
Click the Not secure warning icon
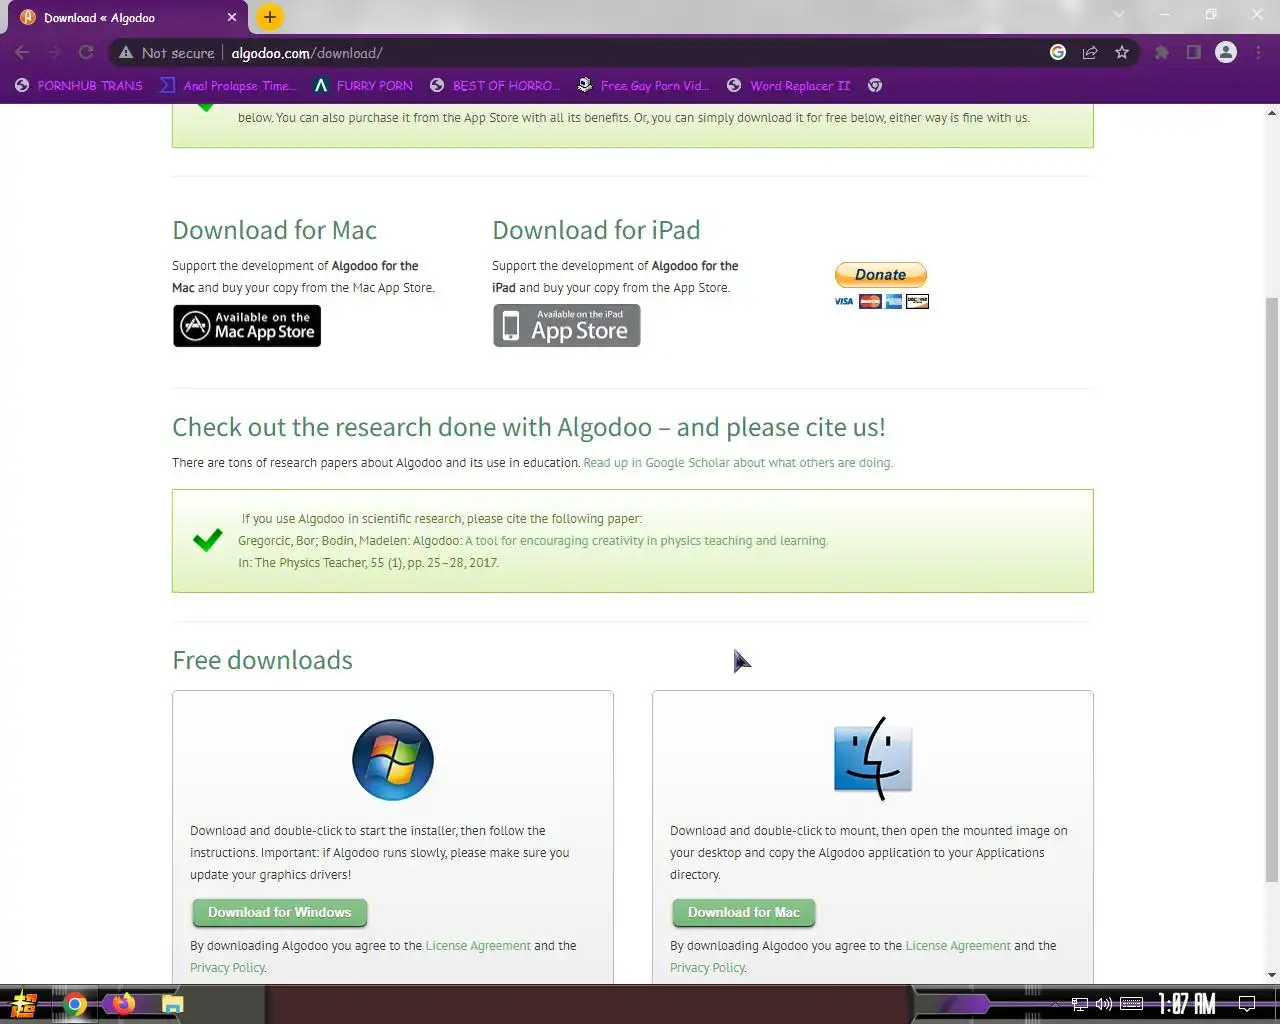(126, 53)
